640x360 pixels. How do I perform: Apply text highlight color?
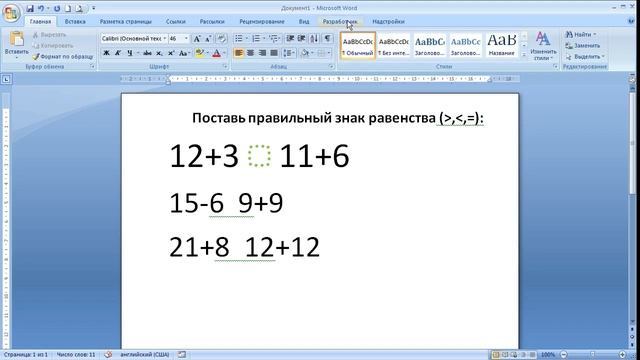pos(199,53)
